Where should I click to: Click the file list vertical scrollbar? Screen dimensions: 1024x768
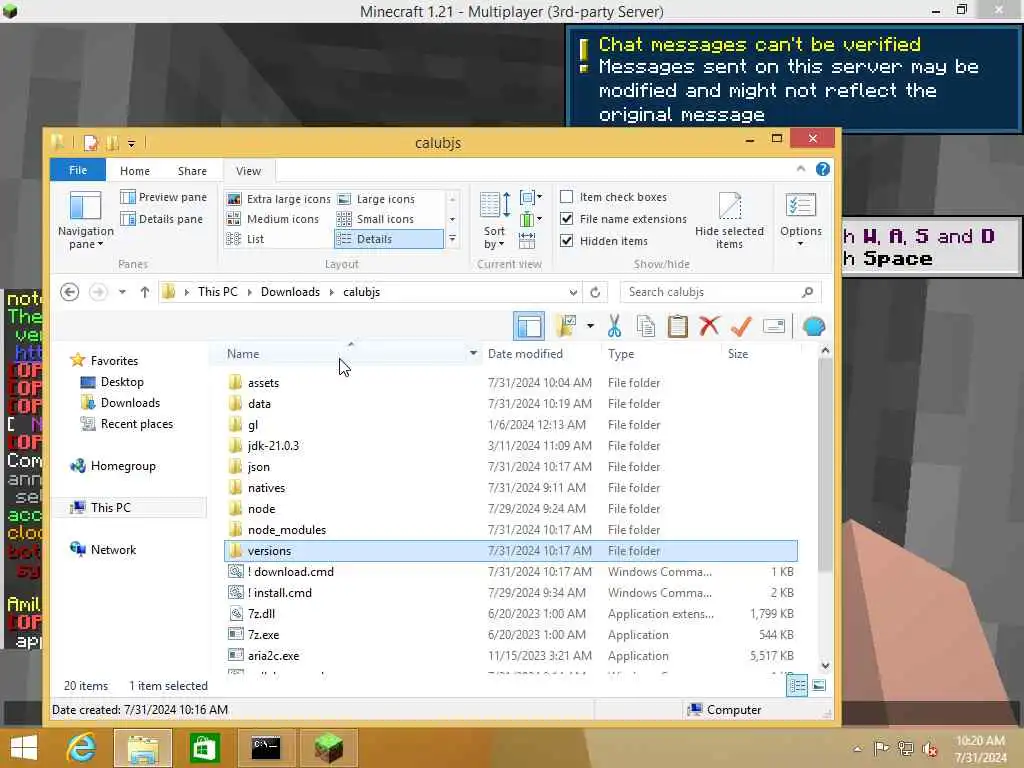tap(825, 465)
